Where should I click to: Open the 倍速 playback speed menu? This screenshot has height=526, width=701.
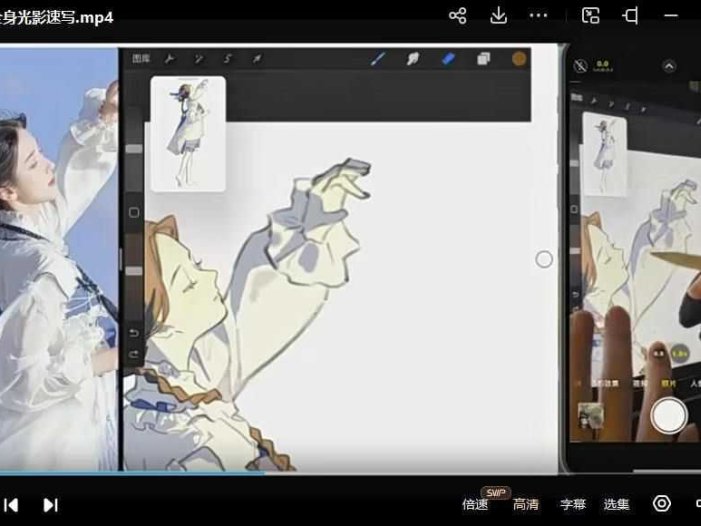click(x=475, y=505)
